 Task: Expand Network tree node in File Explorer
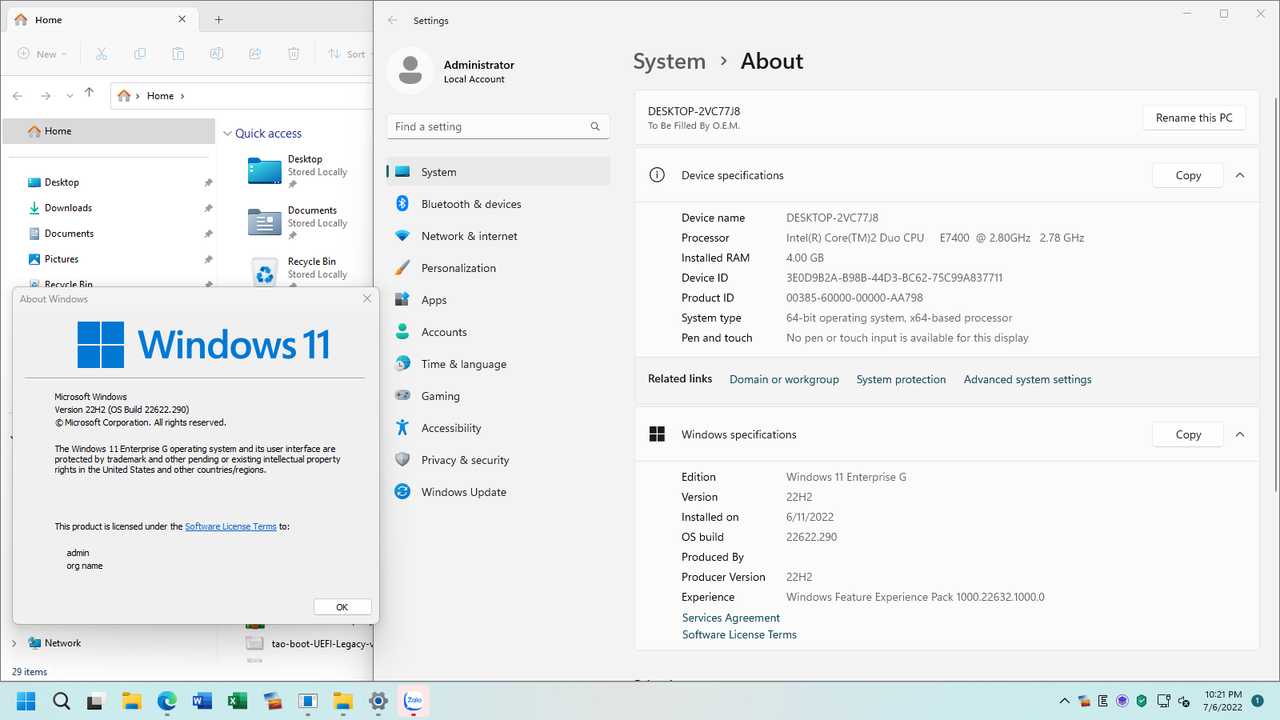point(14,643)
